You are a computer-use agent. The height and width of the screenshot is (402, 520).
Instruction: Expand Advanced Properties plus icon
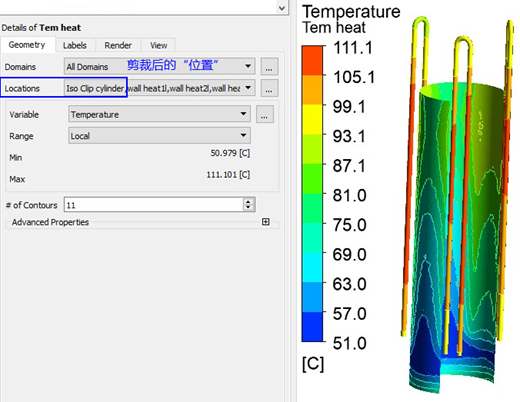[266, 222]
